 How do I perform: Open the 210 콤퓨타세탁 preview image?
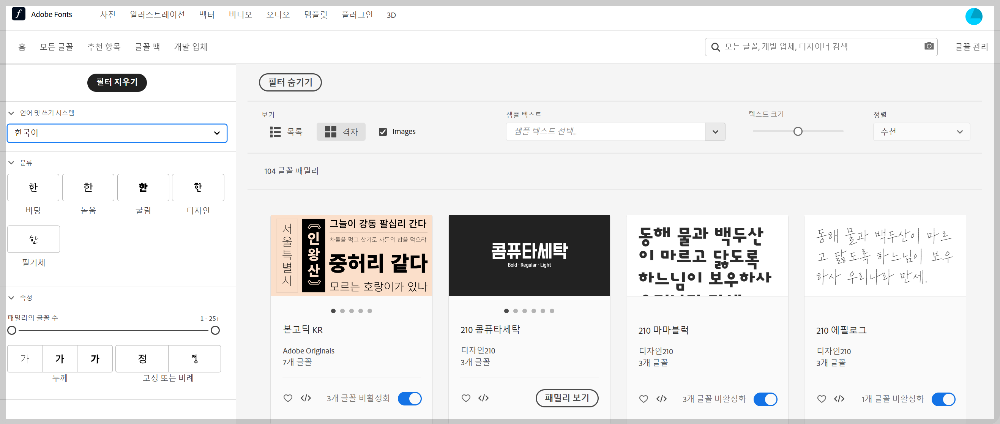coord(529,255)
